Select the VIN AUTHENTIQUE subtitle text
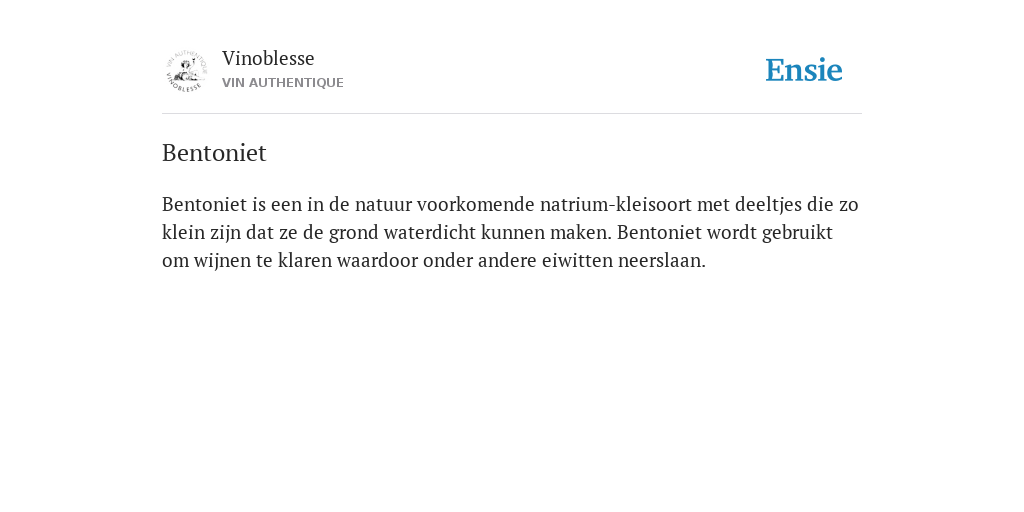The image size is (1024, 512). click(283, 83)
